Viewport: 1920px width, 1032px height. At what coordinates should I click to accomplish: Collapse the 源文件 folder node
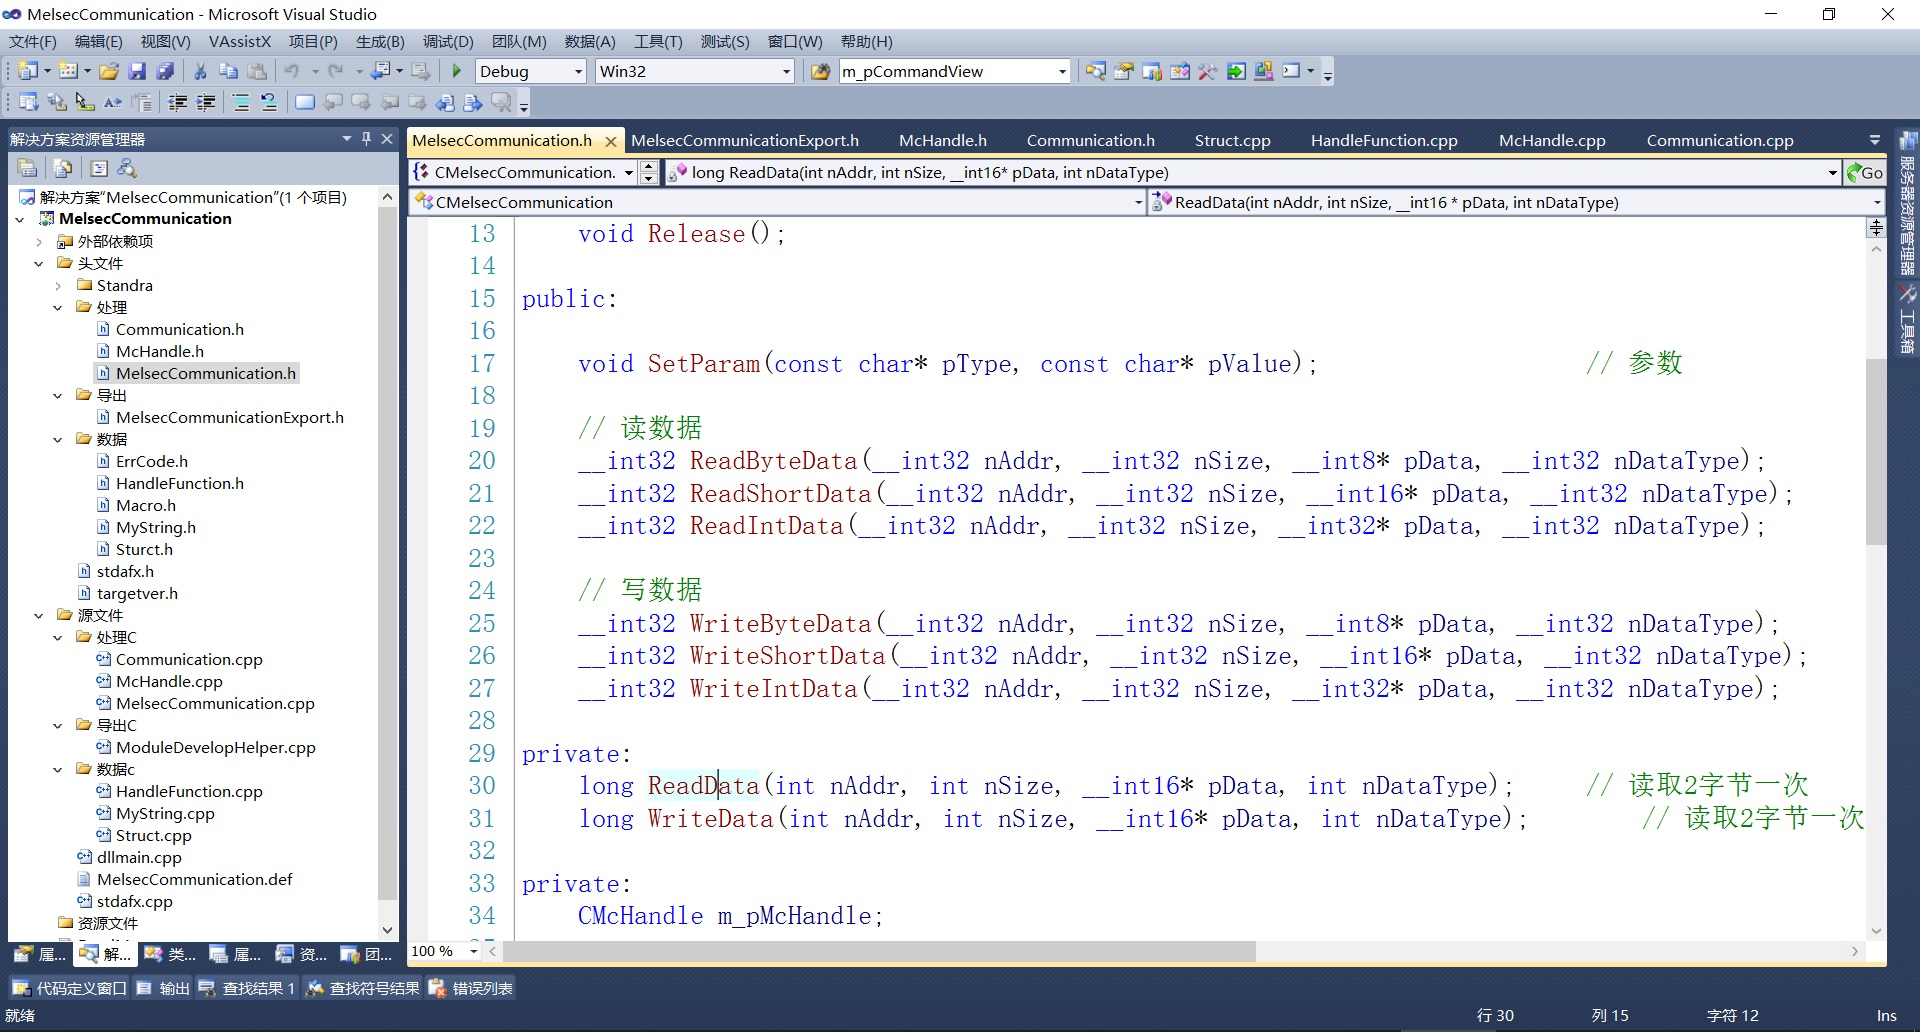tap(39, 615)
